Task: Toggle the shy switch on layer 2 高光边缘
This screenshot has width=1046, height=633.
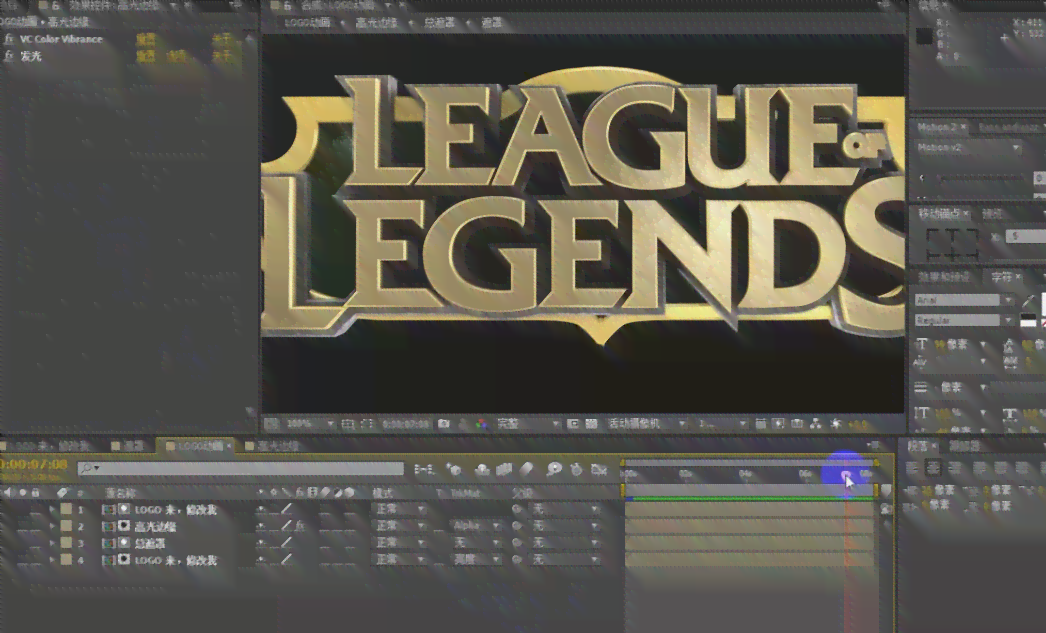Action: pos(261,526)
